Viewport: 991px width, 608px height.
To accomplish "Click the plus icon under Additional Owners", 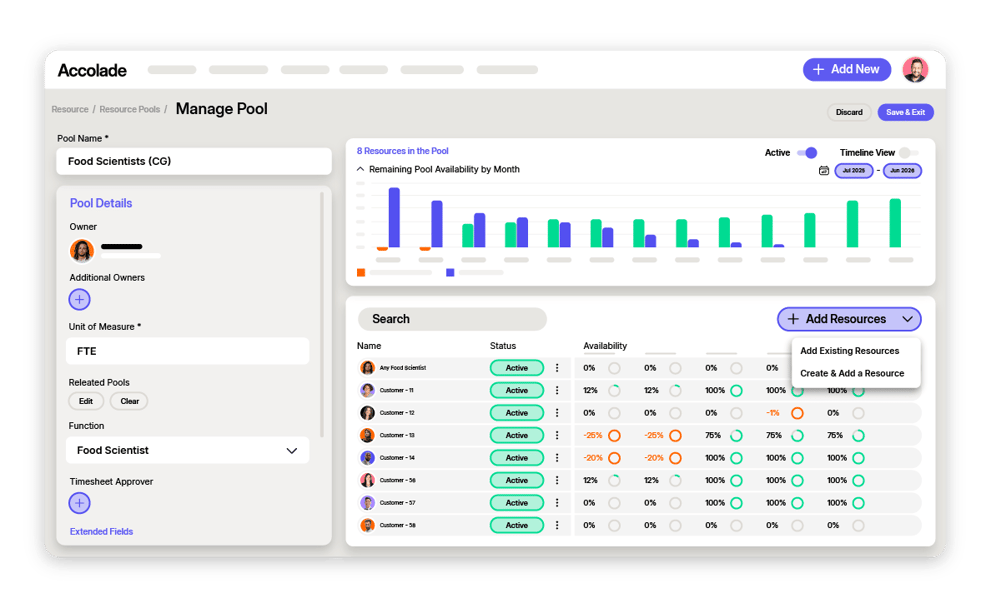I will pos(79,299).
